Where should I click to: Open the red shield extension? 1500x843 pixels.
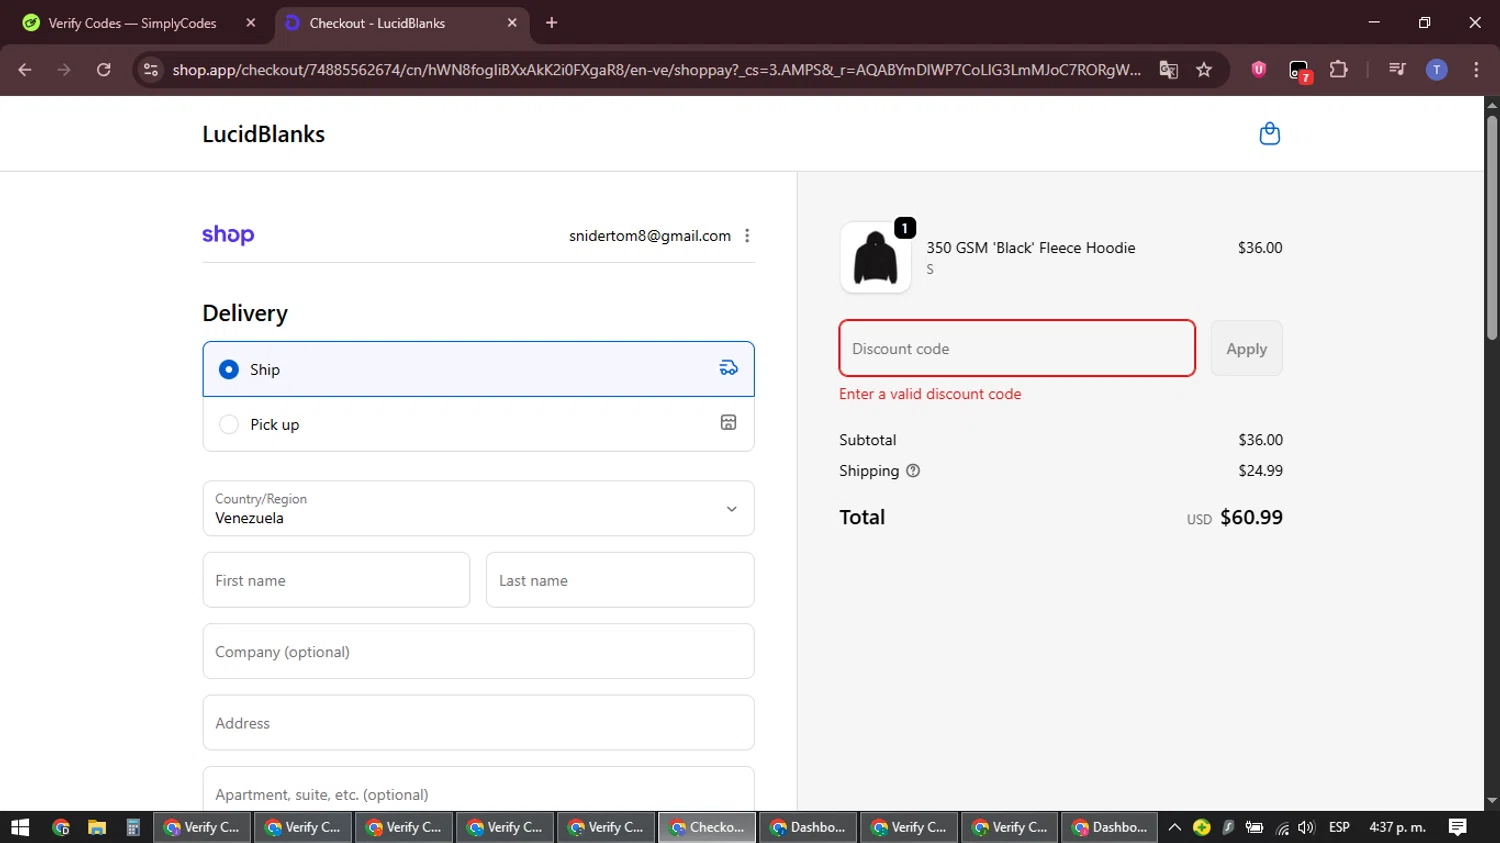click(x=1259, y=69)
